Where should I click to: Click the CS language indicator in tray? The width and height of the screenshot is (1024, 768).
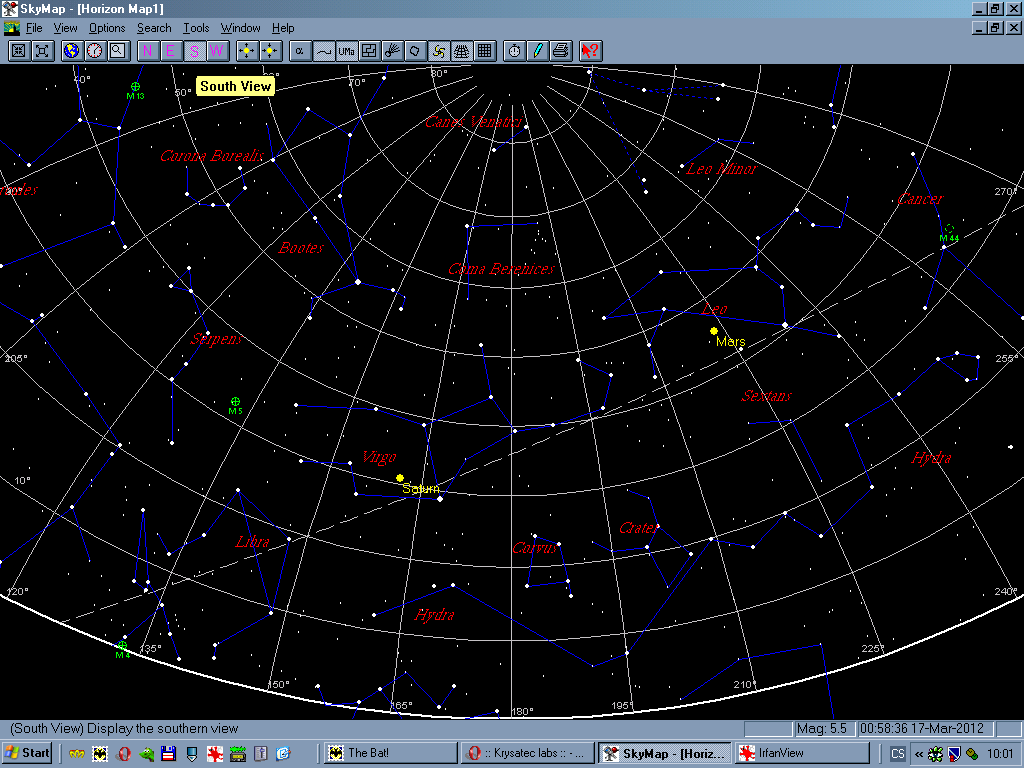click(x=898, y=754)
